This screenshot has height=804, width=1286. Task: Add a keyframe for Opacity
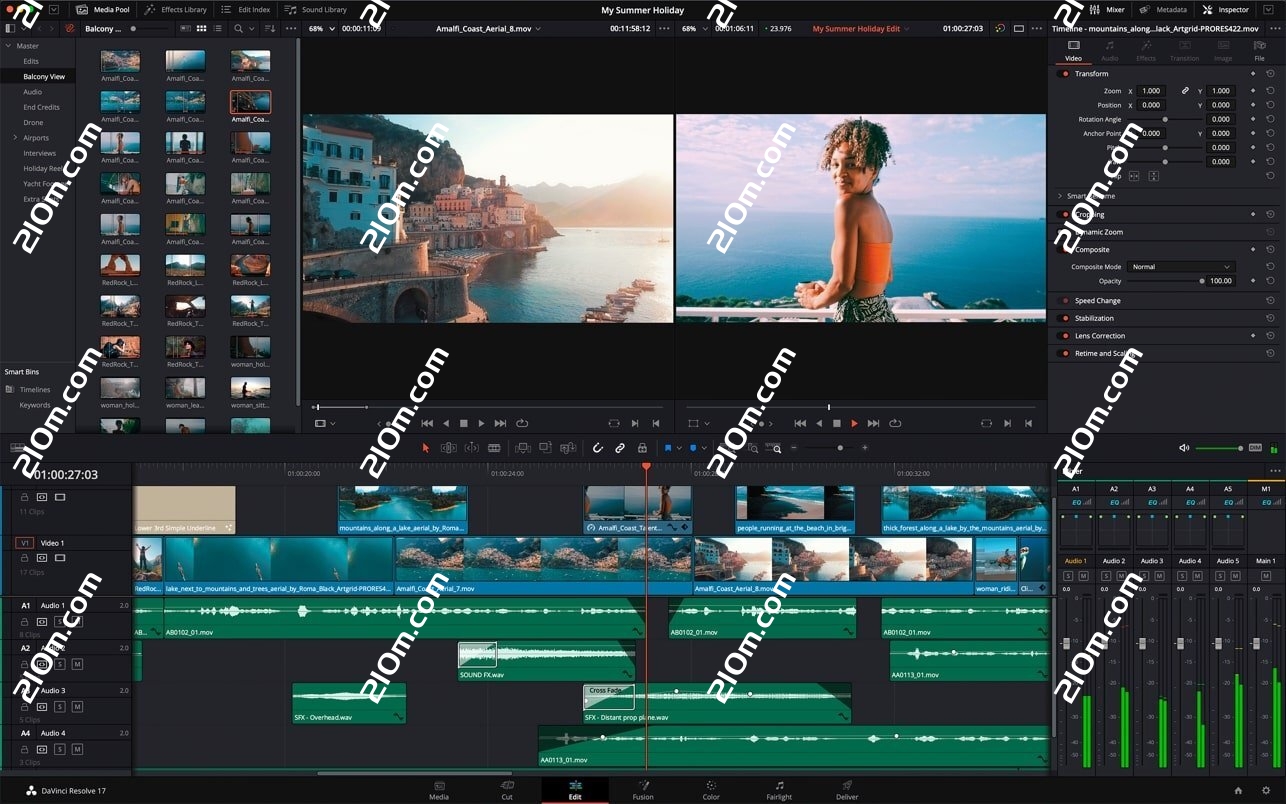1253,281
